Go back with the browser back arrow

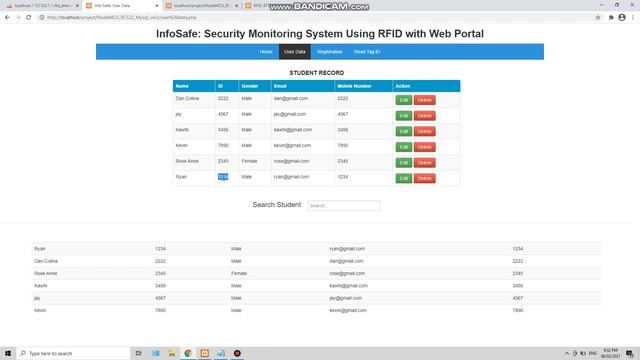[x=7, y=18]
